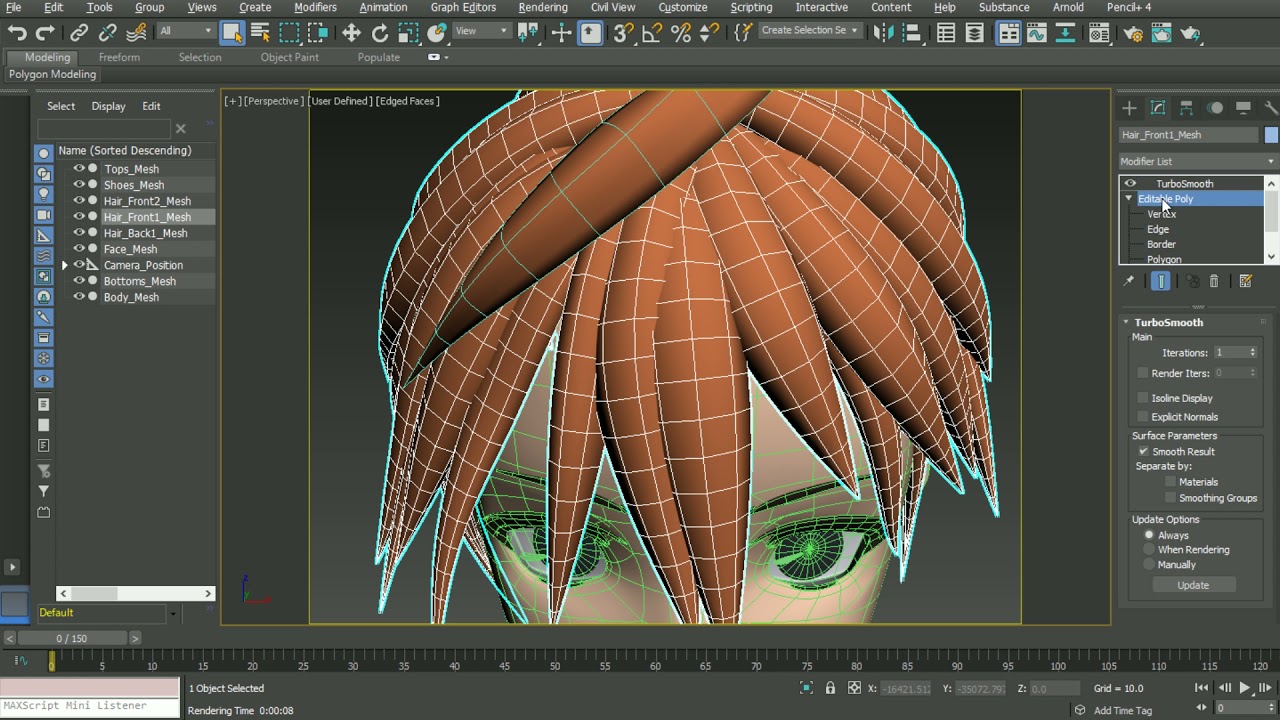Image resolution: width=1280 pixels, height=720 pixels.
Task: Select the When Rendering update option
Action: point(1149,550)
